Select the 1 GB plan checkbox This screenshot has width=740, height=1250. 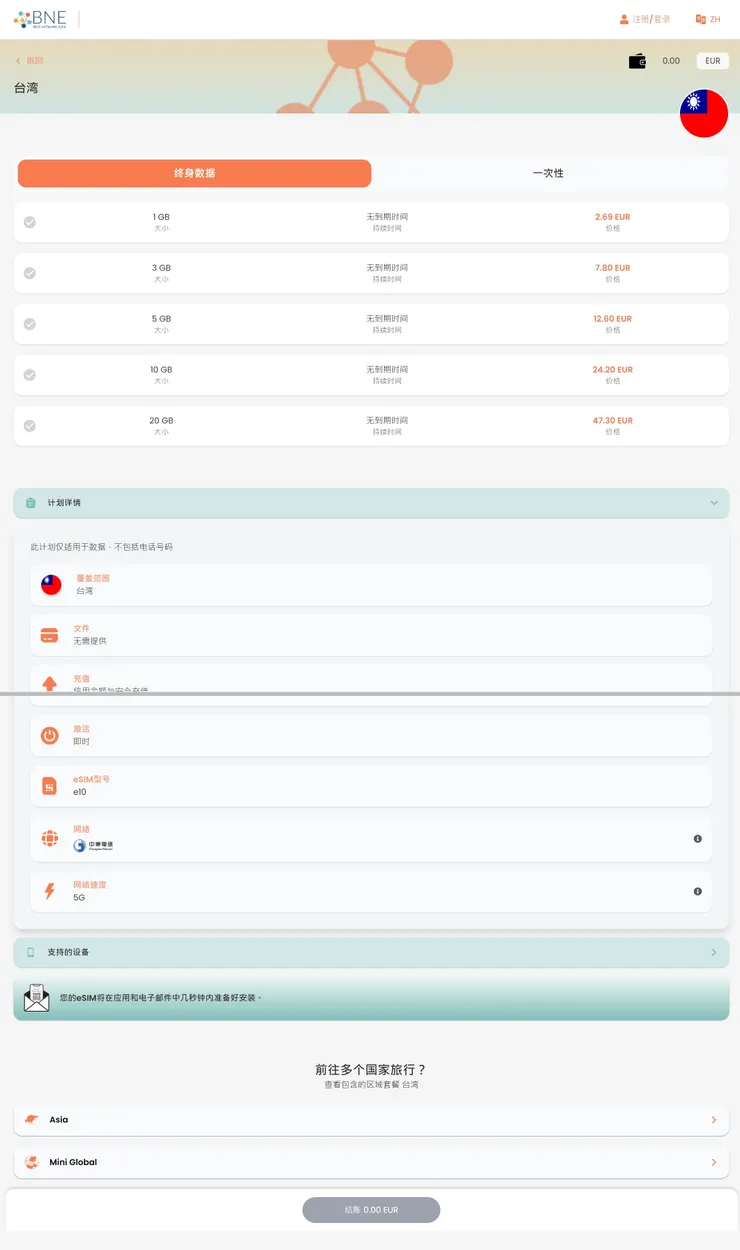coord(30,222)
